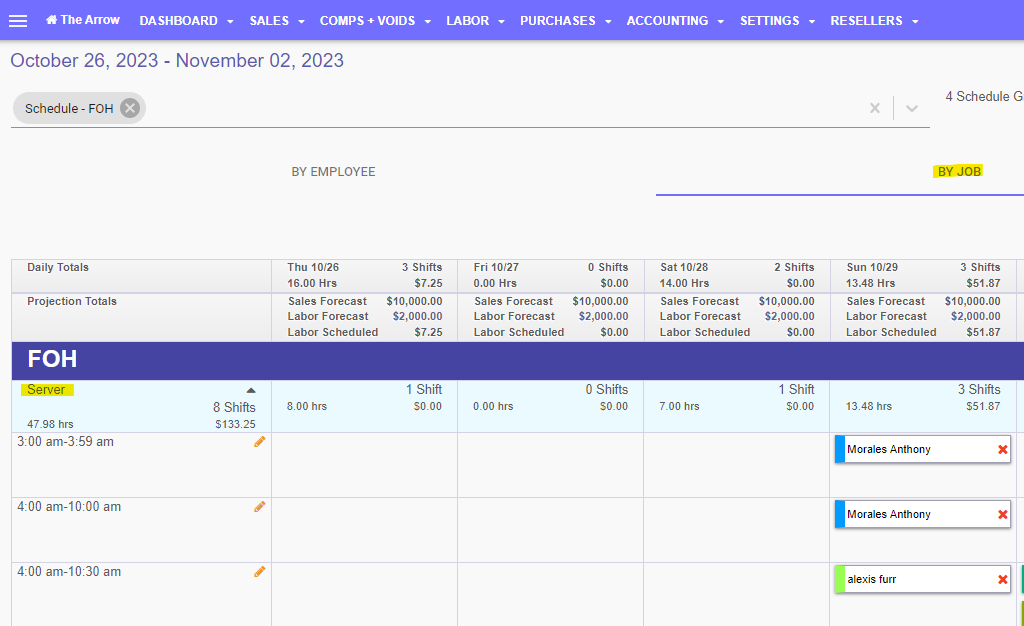This screenshot has height=626, width=1024.
Task: Open the filter field dropdown chevron
Action: [x=911, y=108]
